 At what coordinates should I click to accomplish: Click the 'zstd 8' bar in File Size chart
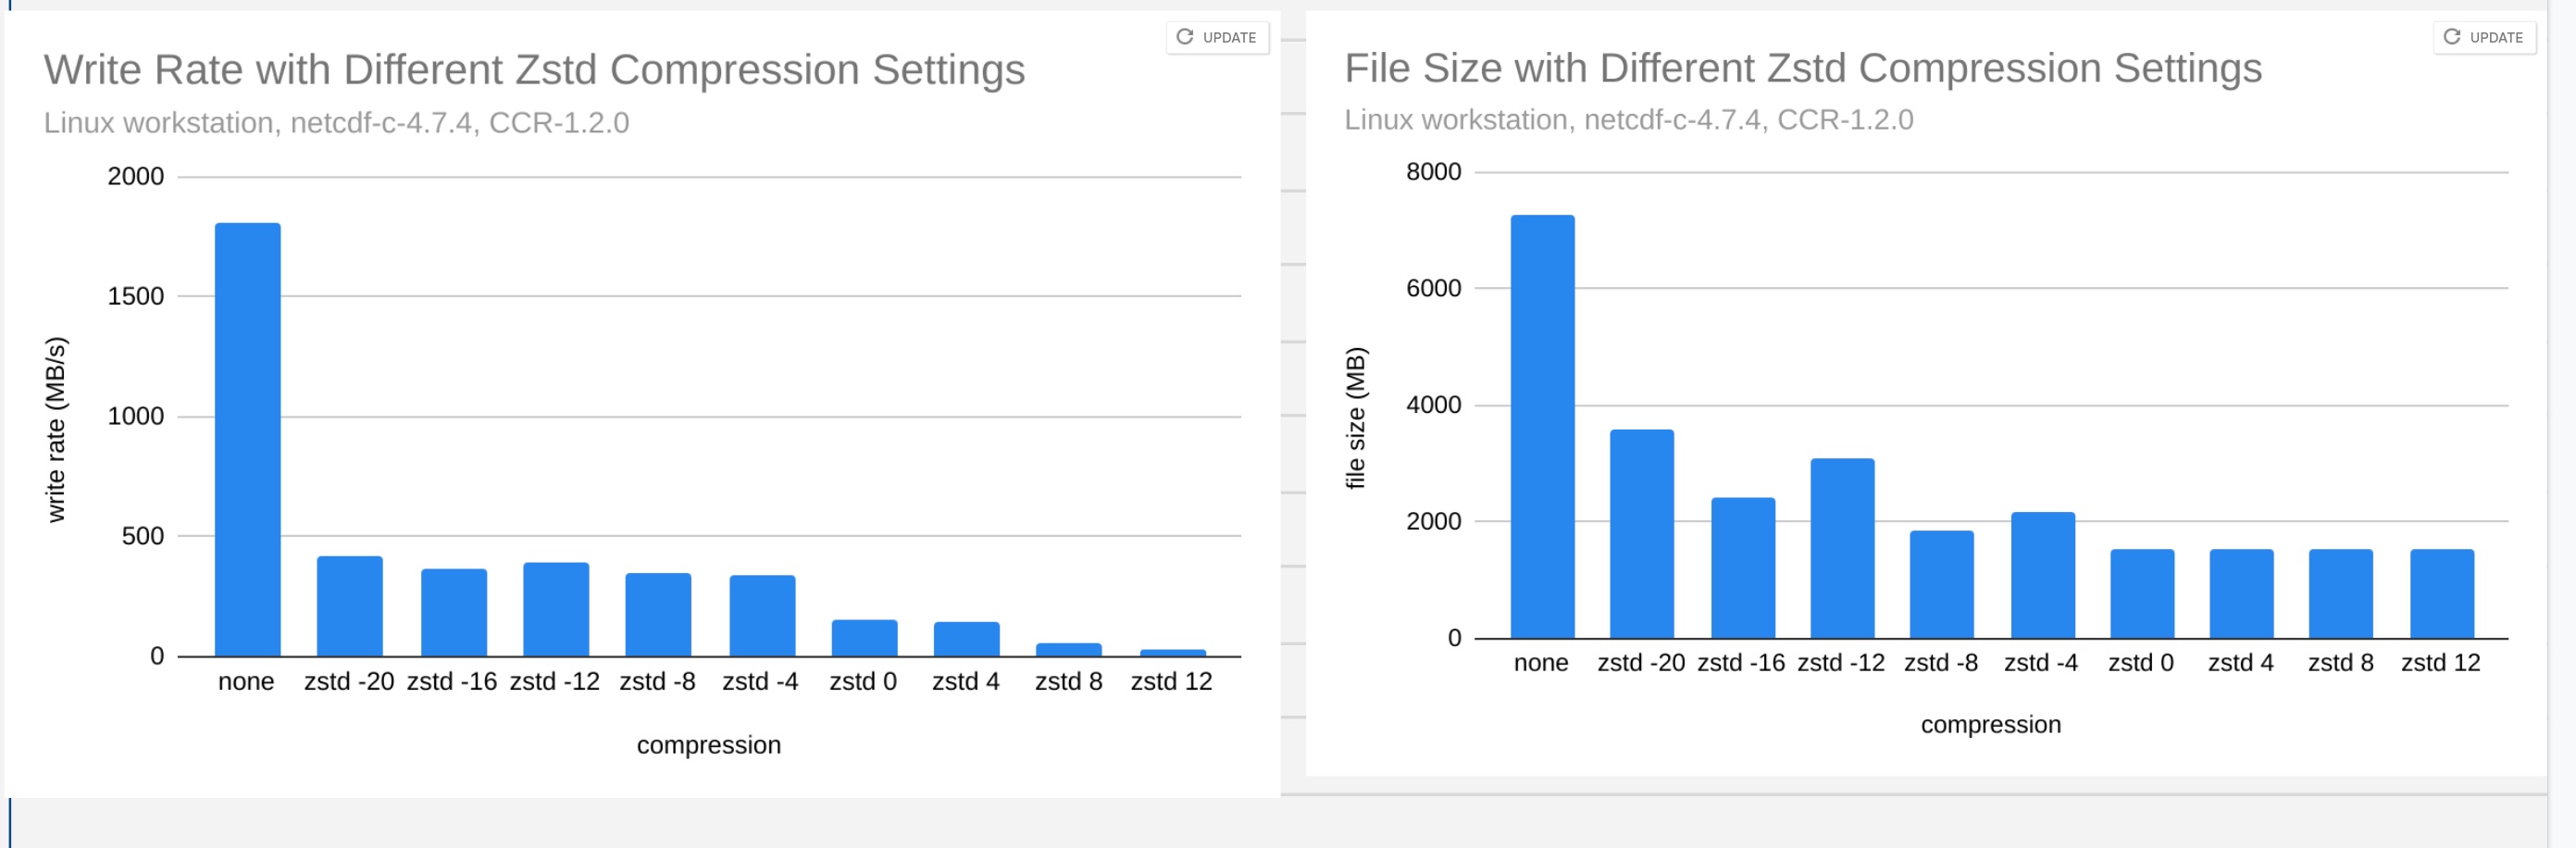point(2340,593)
